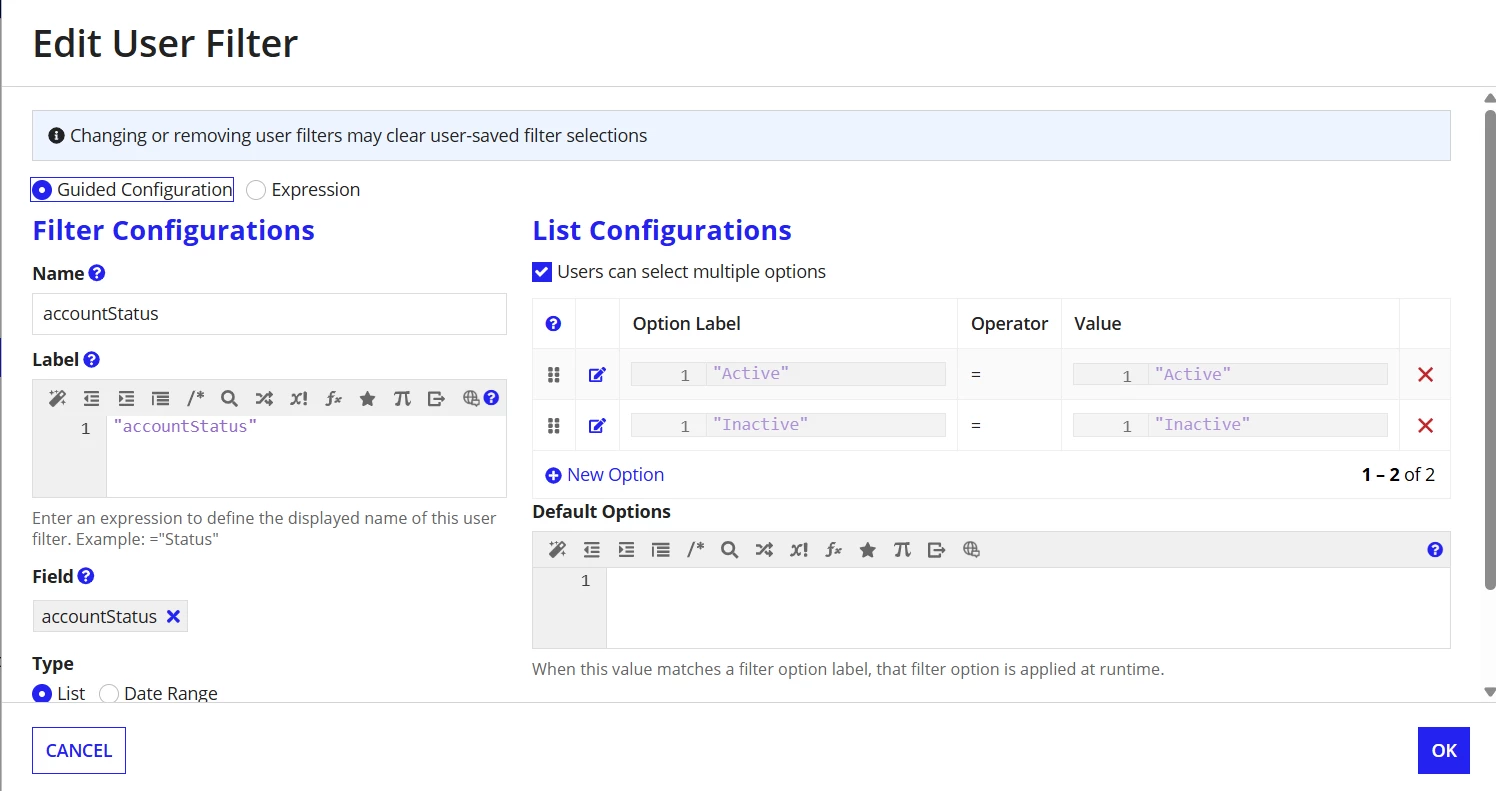The height and width of the screenshot is (791, 1496).
Task: Click the magic wand icon in Label toolbar
Action: click(57, 398)
